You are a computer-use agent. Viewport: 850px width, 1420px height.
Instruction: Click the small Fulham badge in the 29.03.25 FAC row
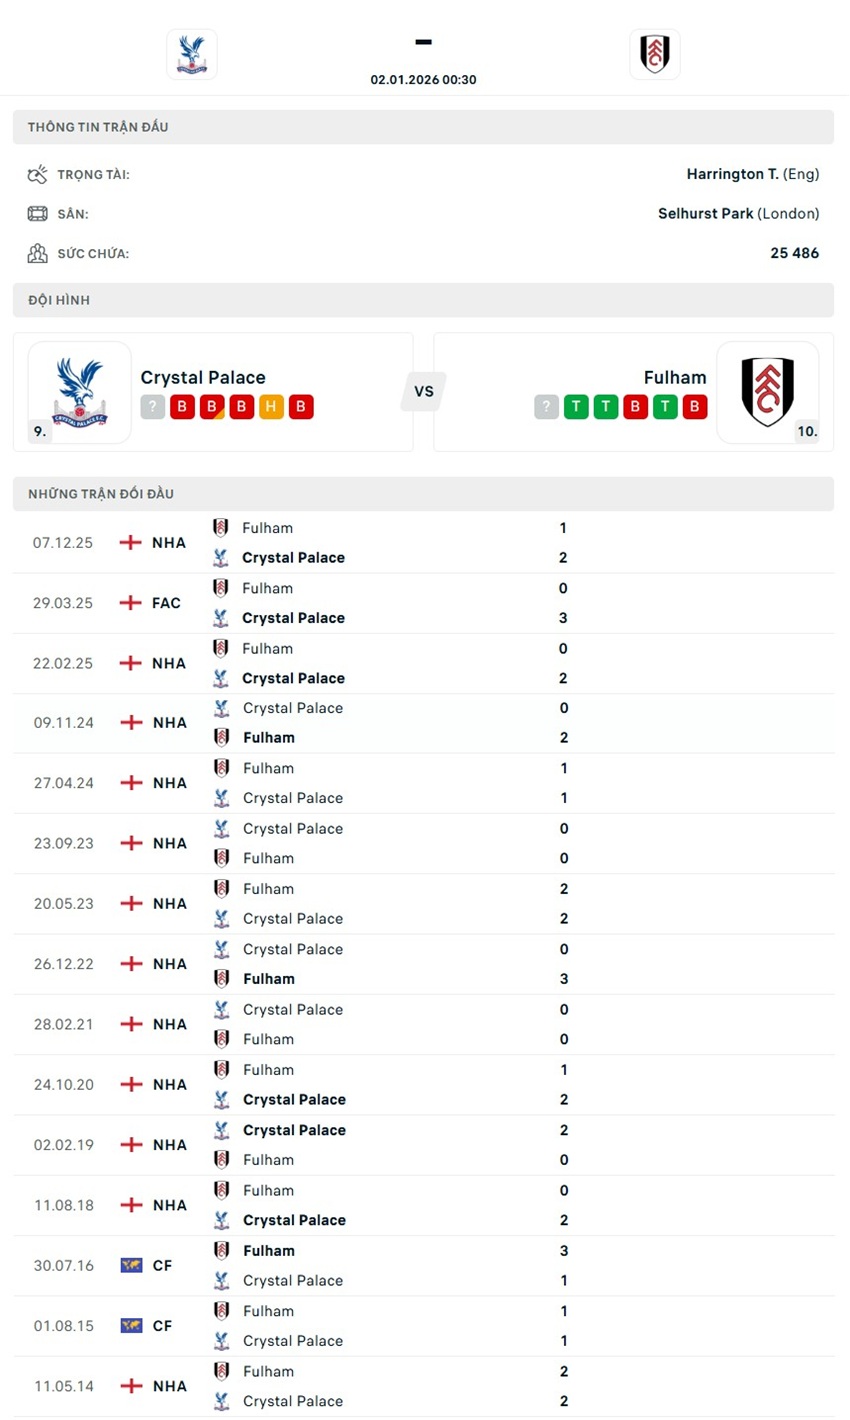click(x=221, y=588)
